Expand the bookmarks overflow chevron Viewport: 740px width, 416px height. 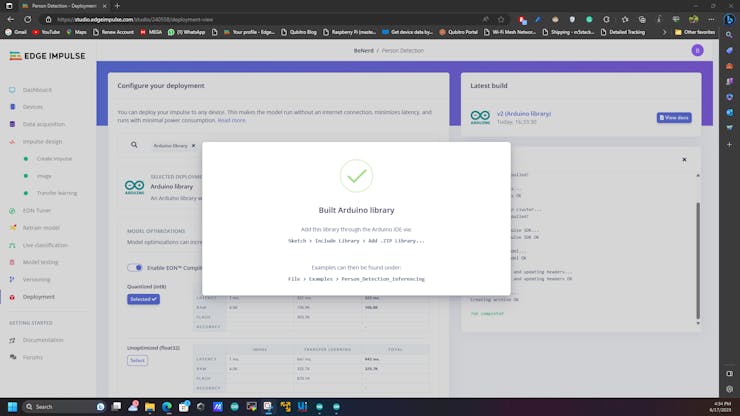664,32
